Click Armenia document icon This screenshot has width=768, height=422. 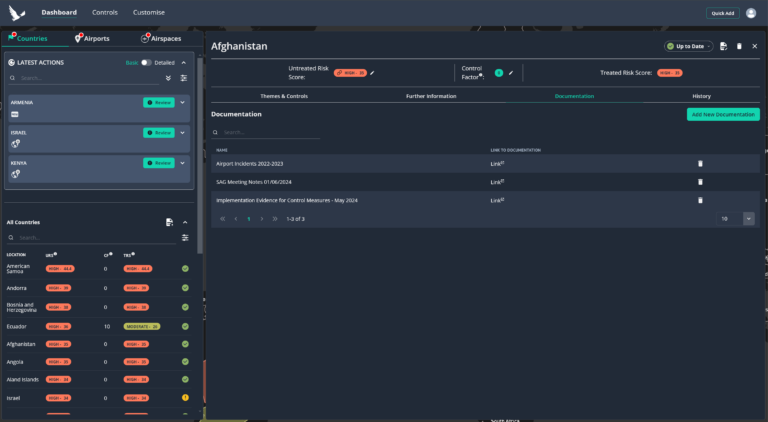pyautogui.click(x=15, y=114)
